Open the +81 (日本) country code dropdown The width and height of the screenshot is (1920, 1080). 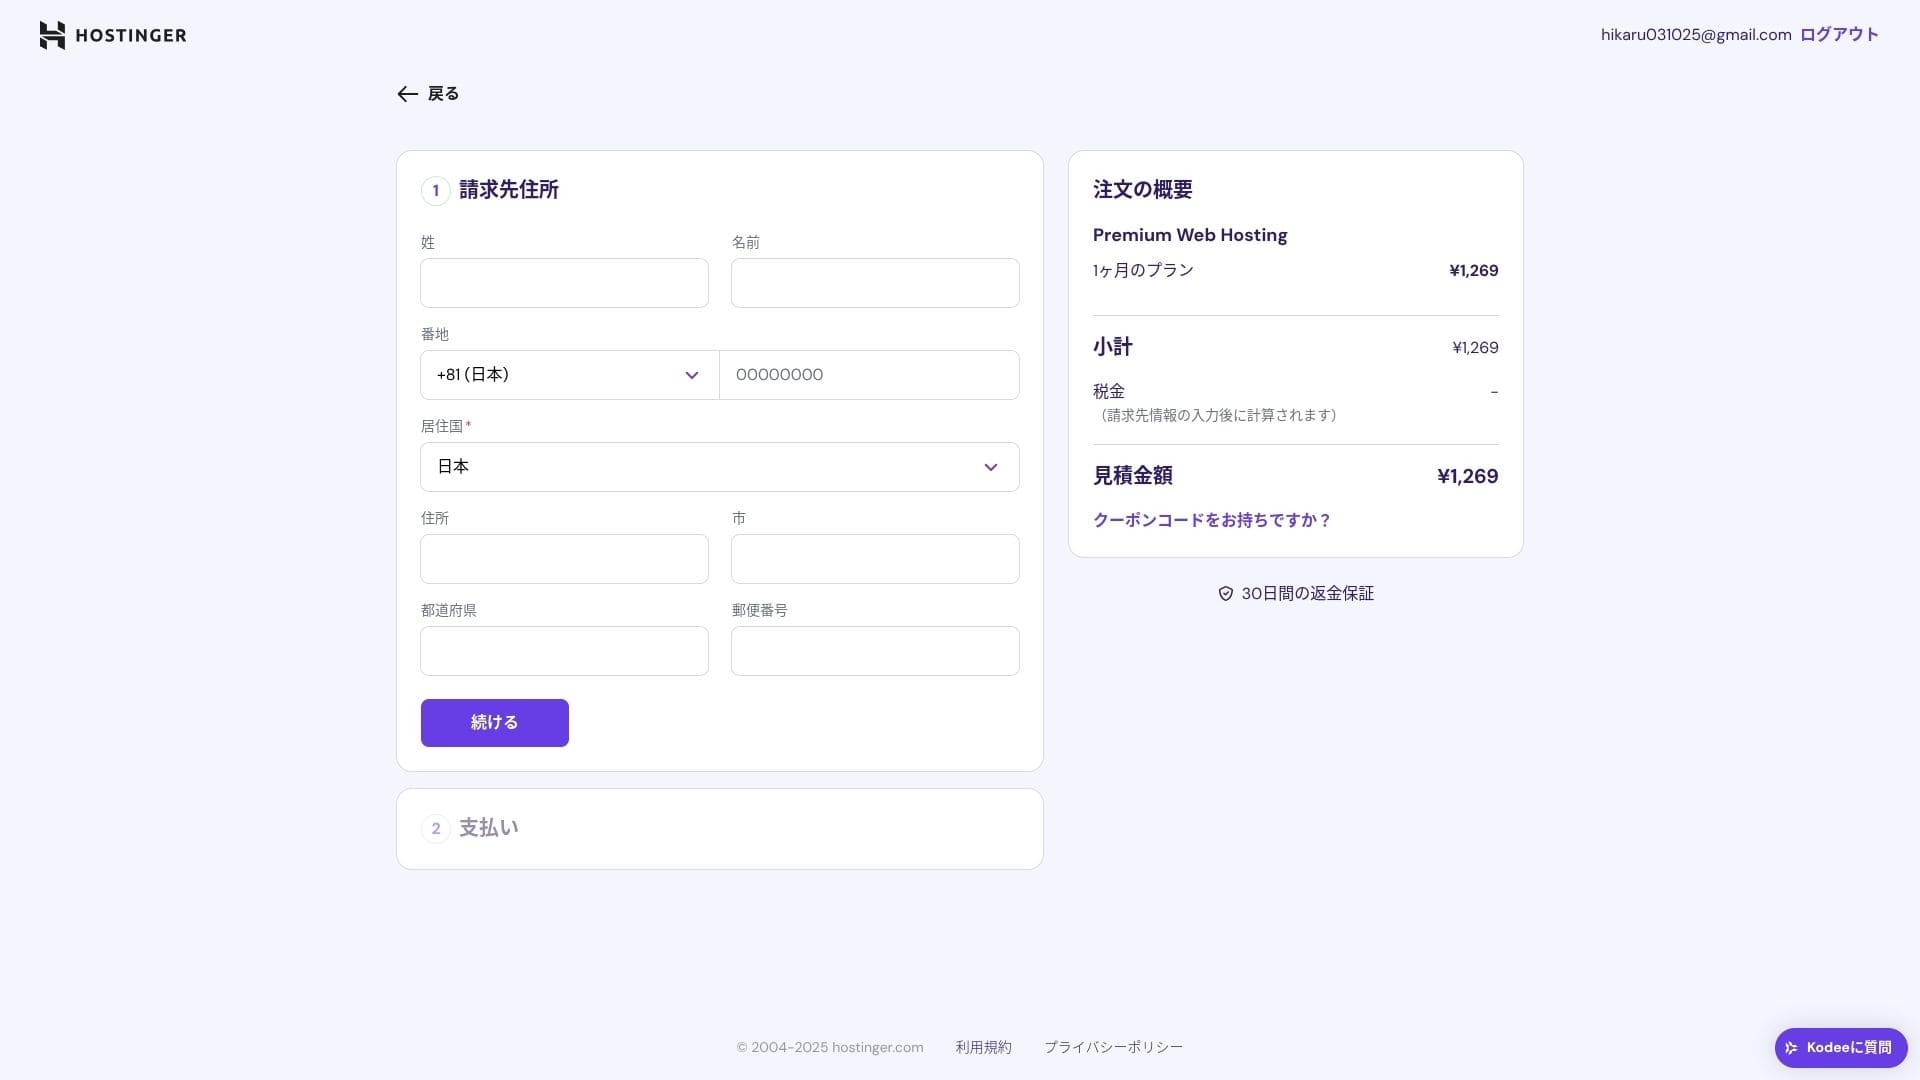[570, 375]
